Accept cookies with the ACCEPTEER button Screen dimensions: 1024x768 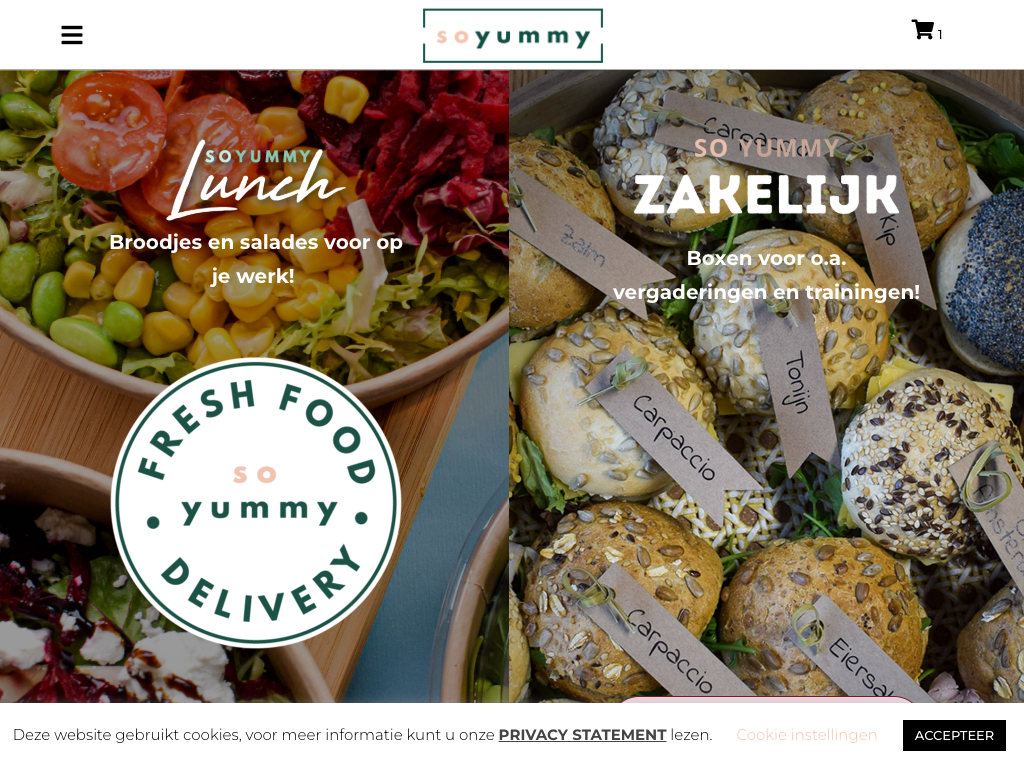tap(954, 735)
